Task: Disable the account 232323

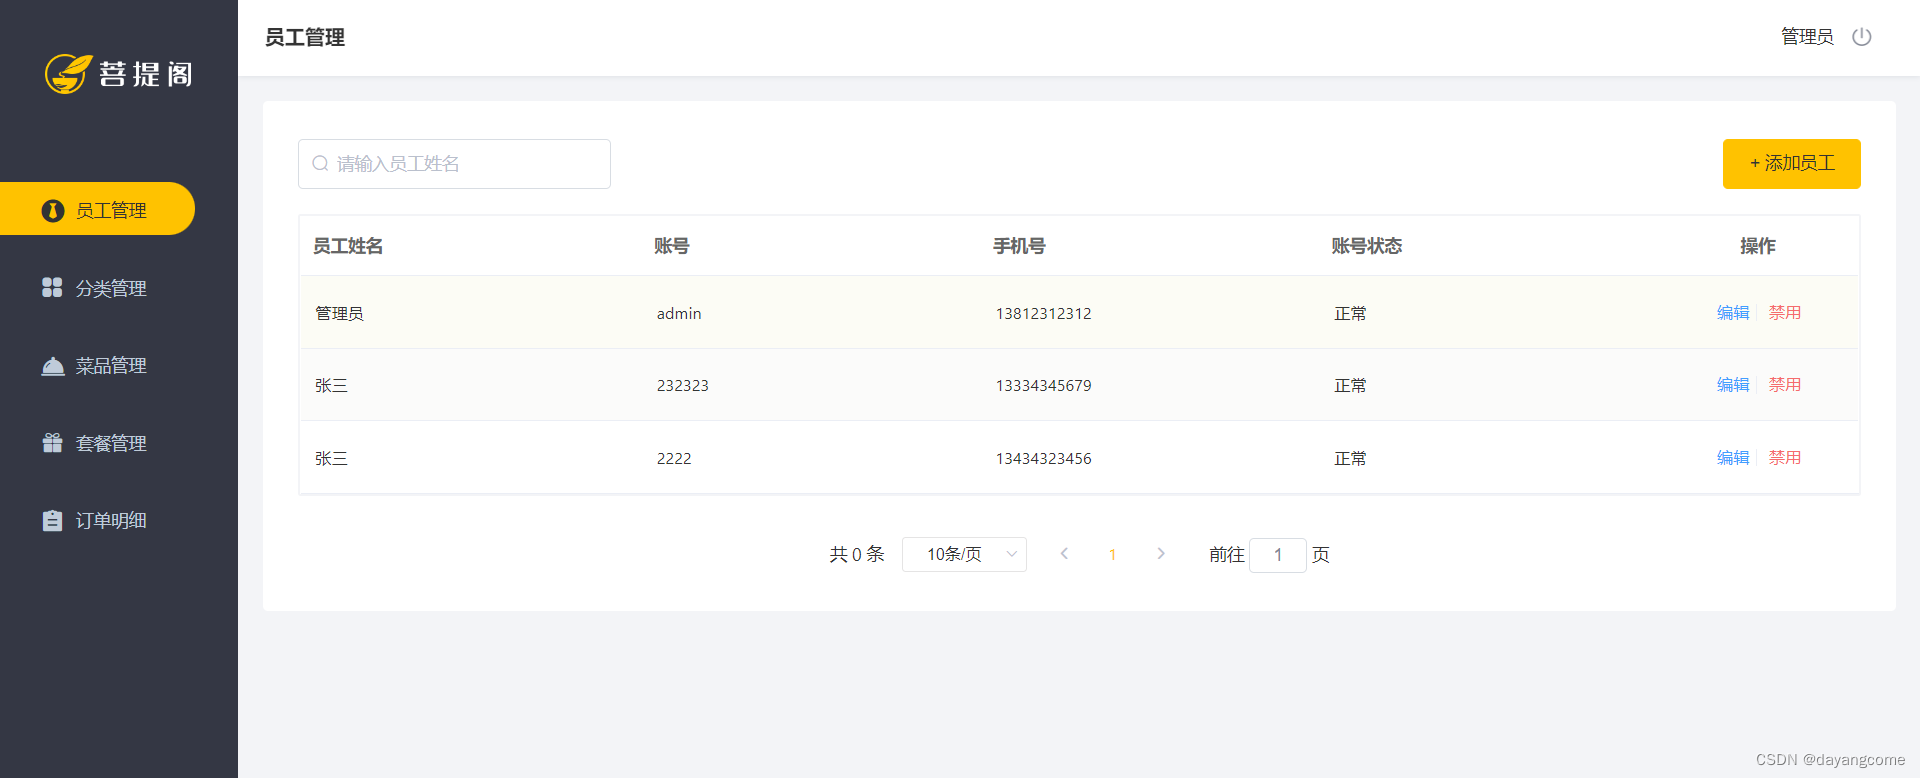Action: pyautogui.click(x=1784, y=384)
